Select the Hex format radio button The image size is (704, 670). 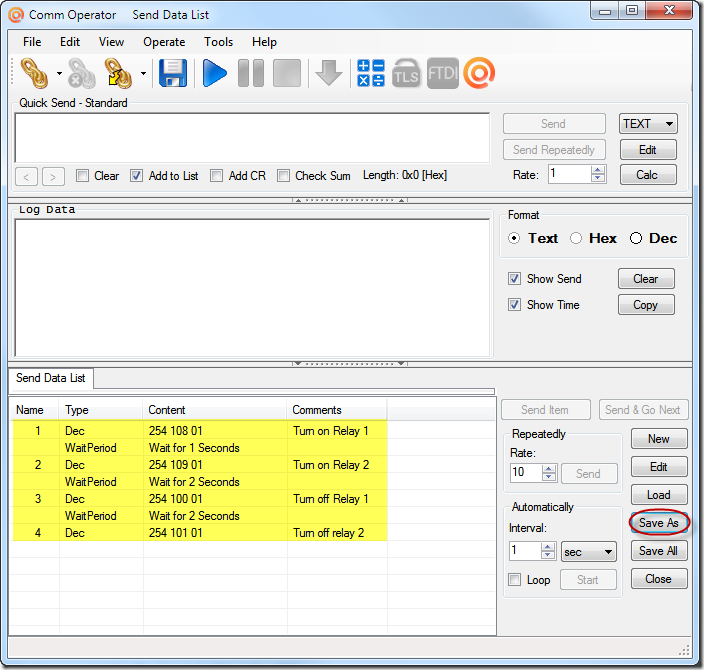click(x=576, y=238)
